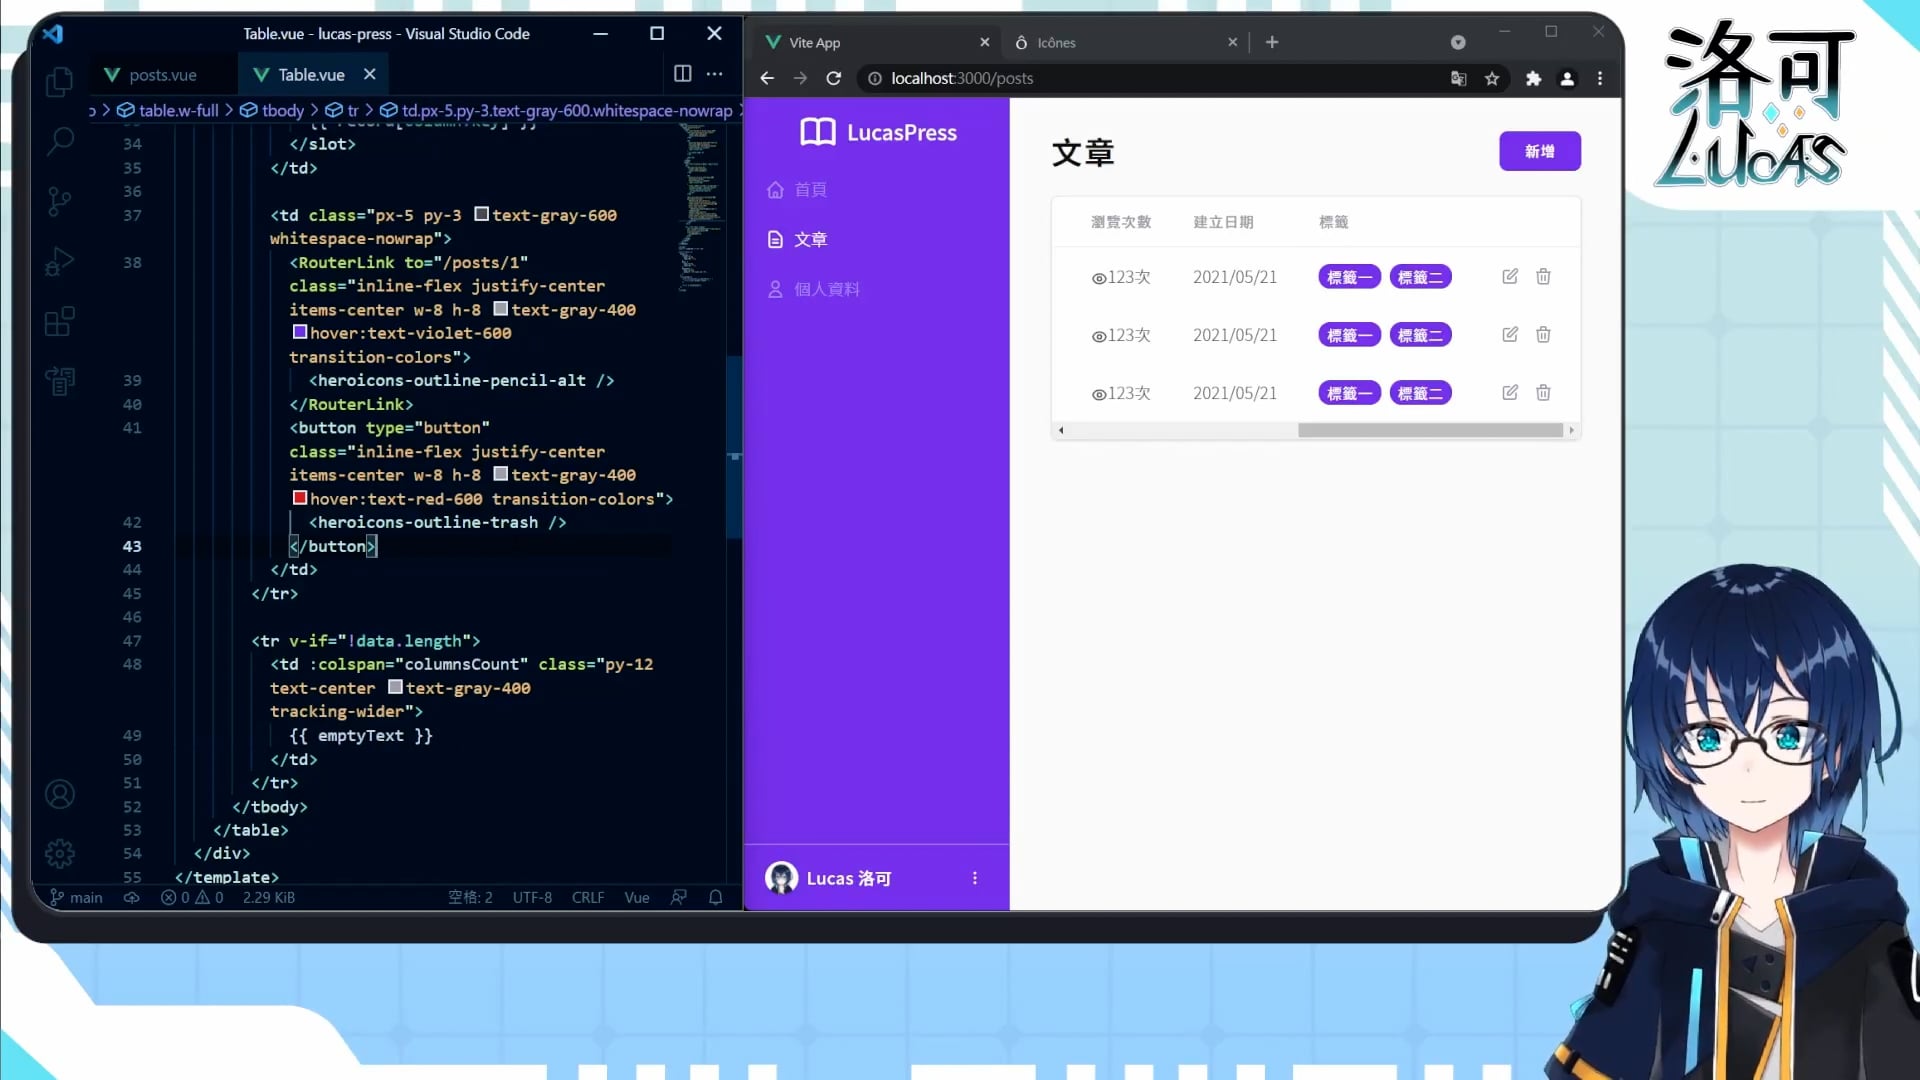Click the split editor right icon

coord(682,74)
